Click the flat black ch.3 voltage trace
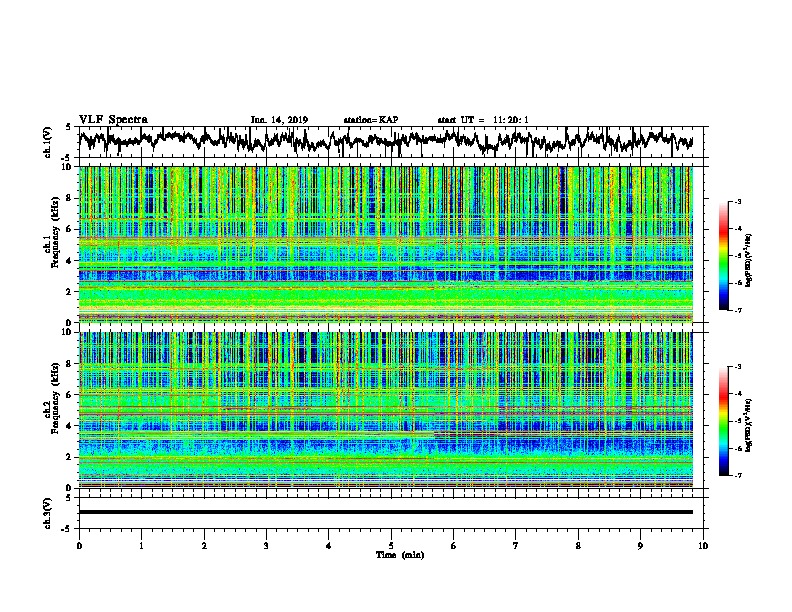 (x=386, y=512)
